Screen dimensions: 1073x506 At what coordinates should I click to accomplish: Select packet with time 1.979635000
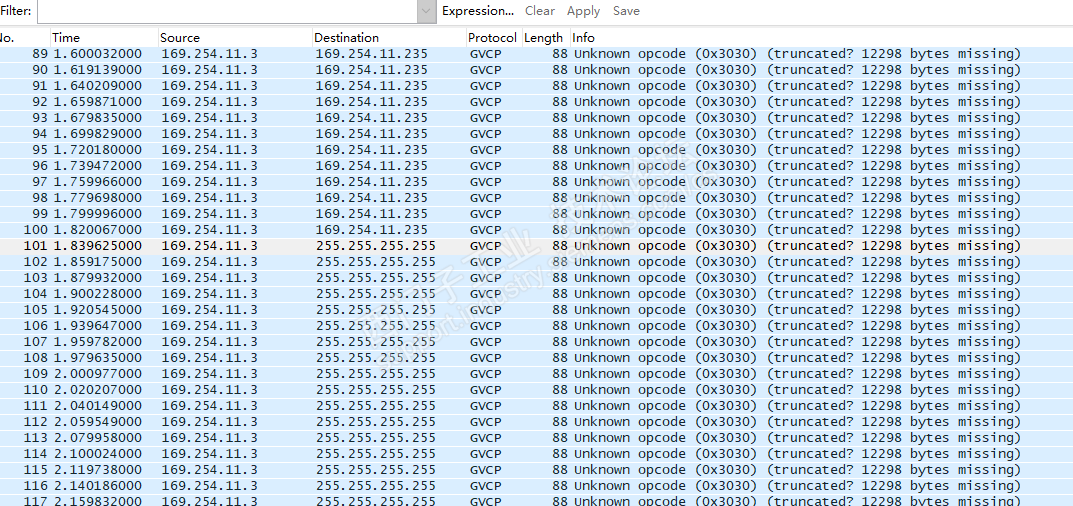tap(536, 357)
